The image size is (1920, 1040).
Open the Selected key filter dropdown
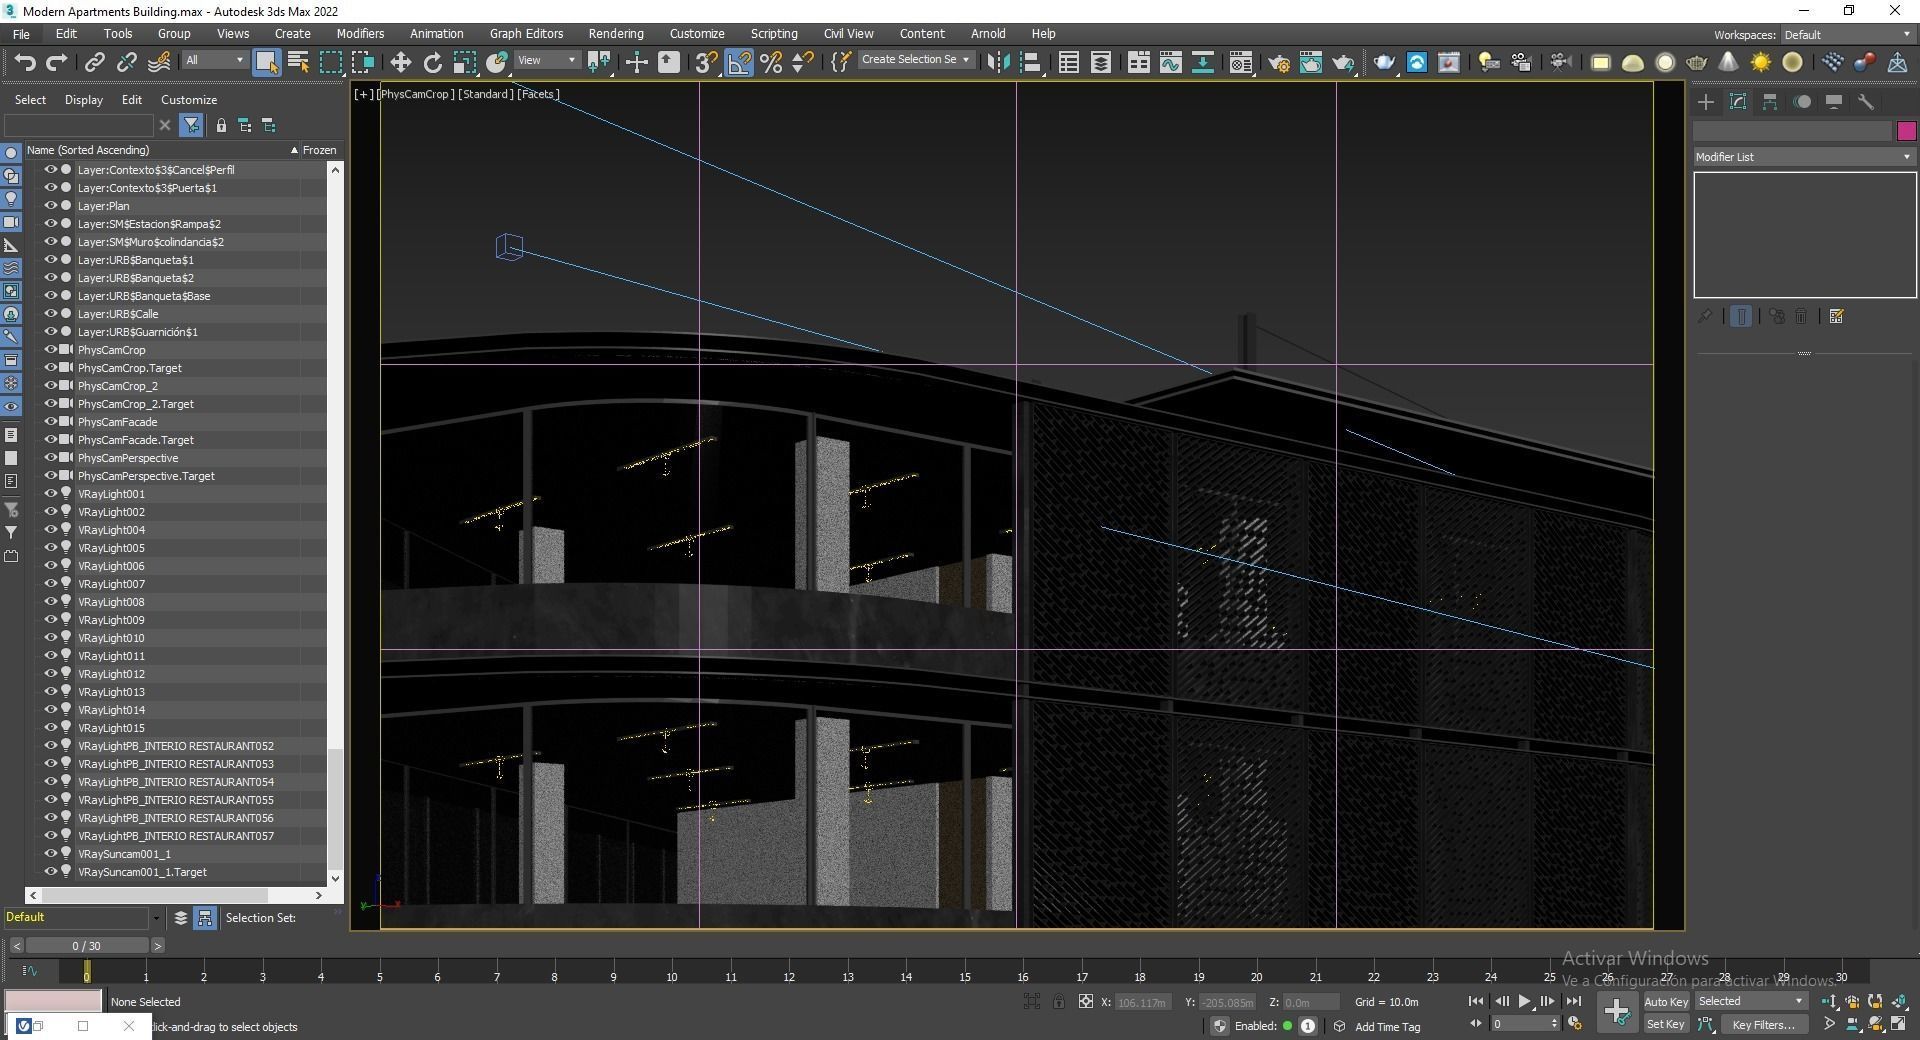point(1750,1001)
